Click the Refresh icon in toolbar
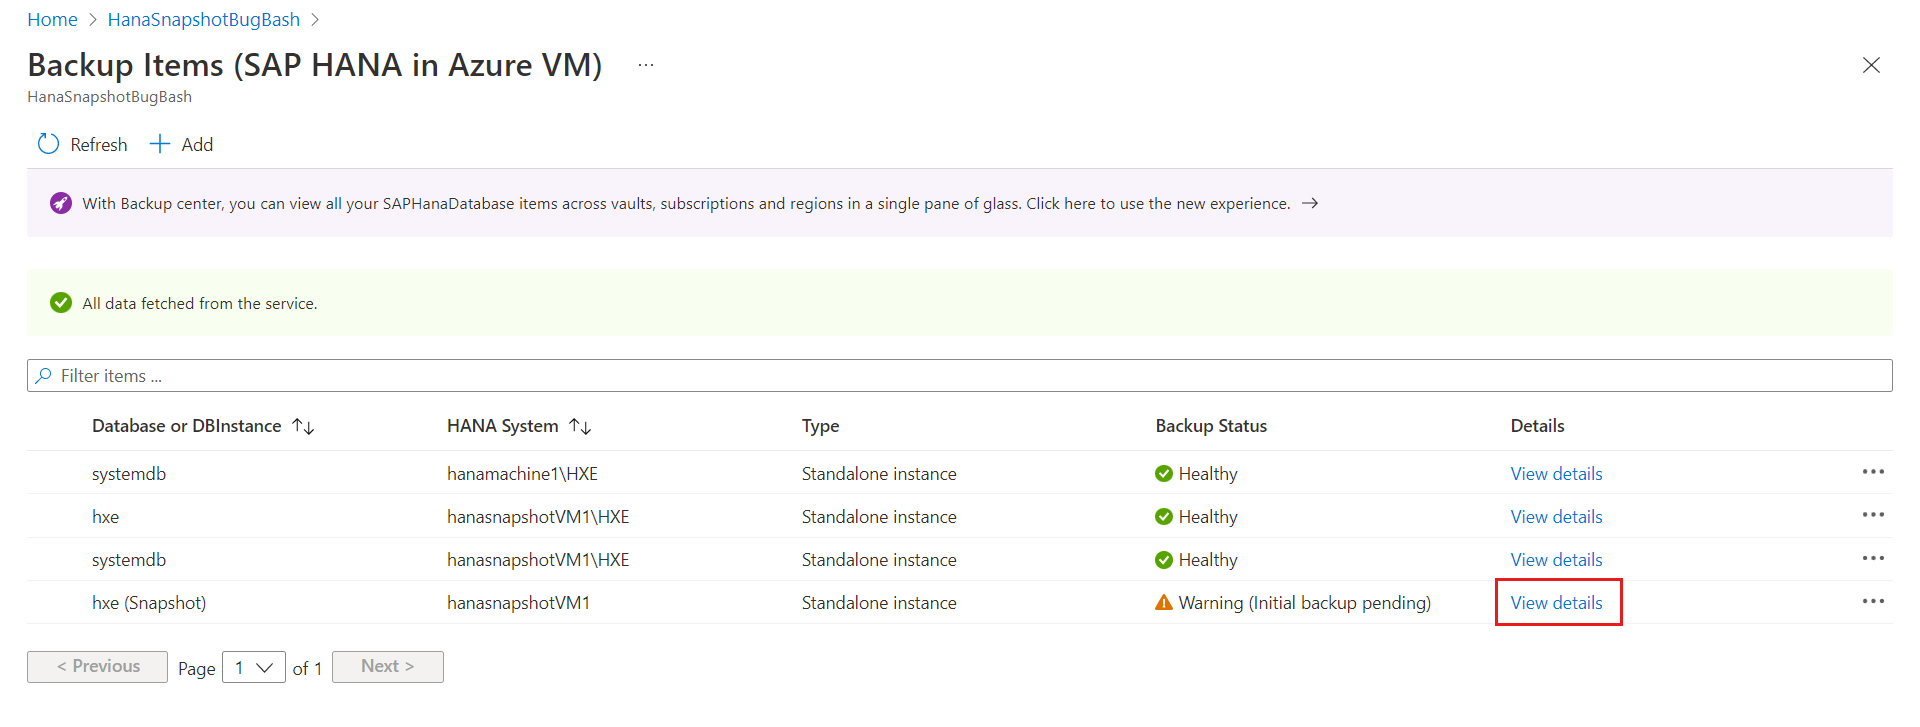 (x=48, y=144)
